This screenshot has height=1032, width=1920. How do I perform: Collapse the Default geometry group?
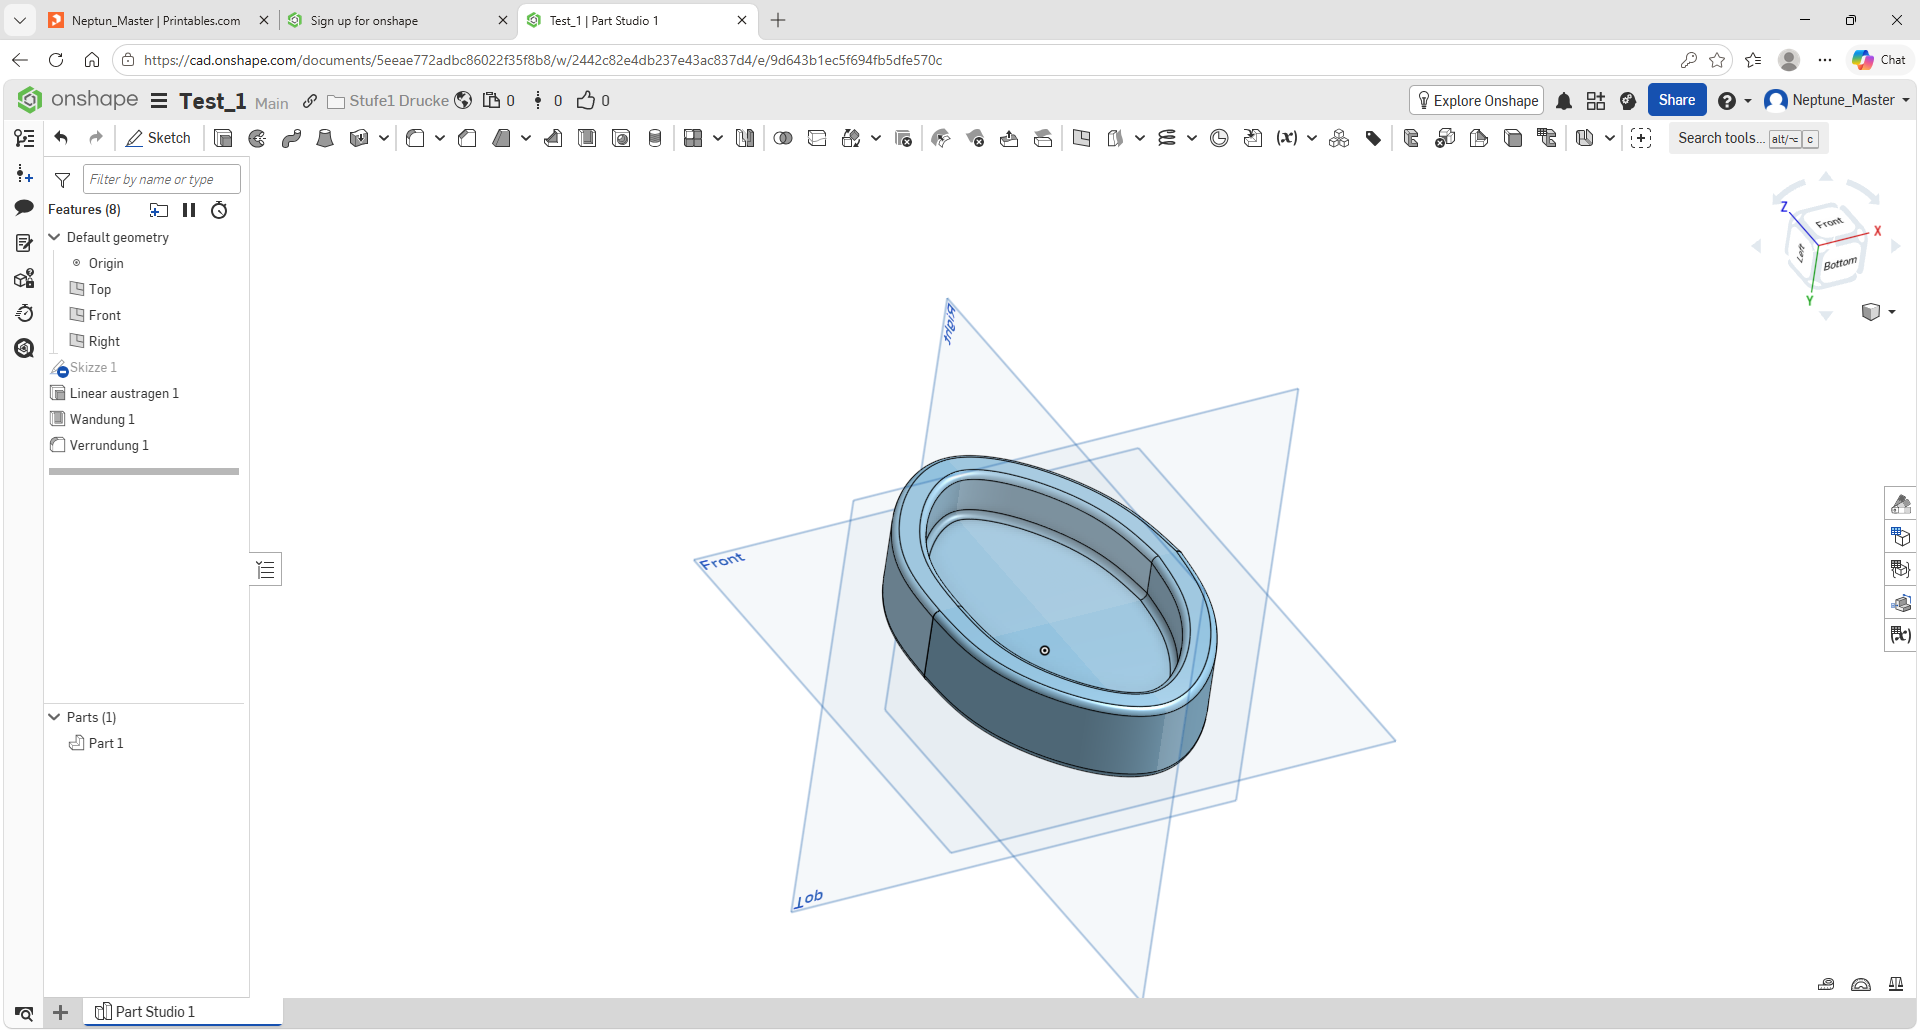point(55,237)
